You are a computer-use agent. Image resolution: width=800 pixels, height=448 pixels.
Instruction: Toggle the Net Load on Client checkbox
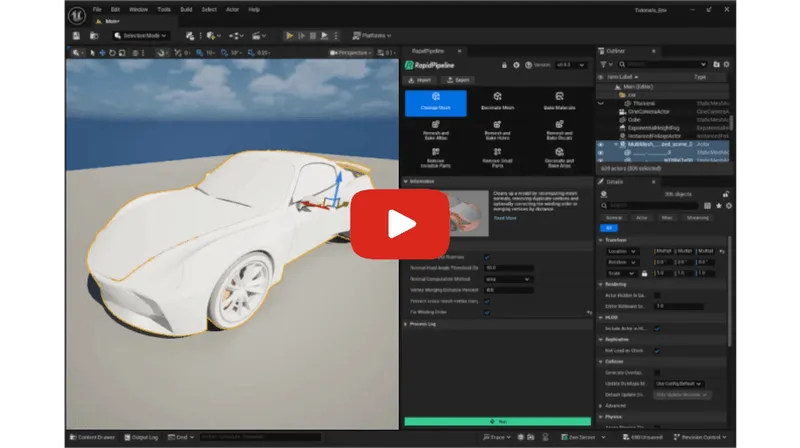click(x=657, y=351)
